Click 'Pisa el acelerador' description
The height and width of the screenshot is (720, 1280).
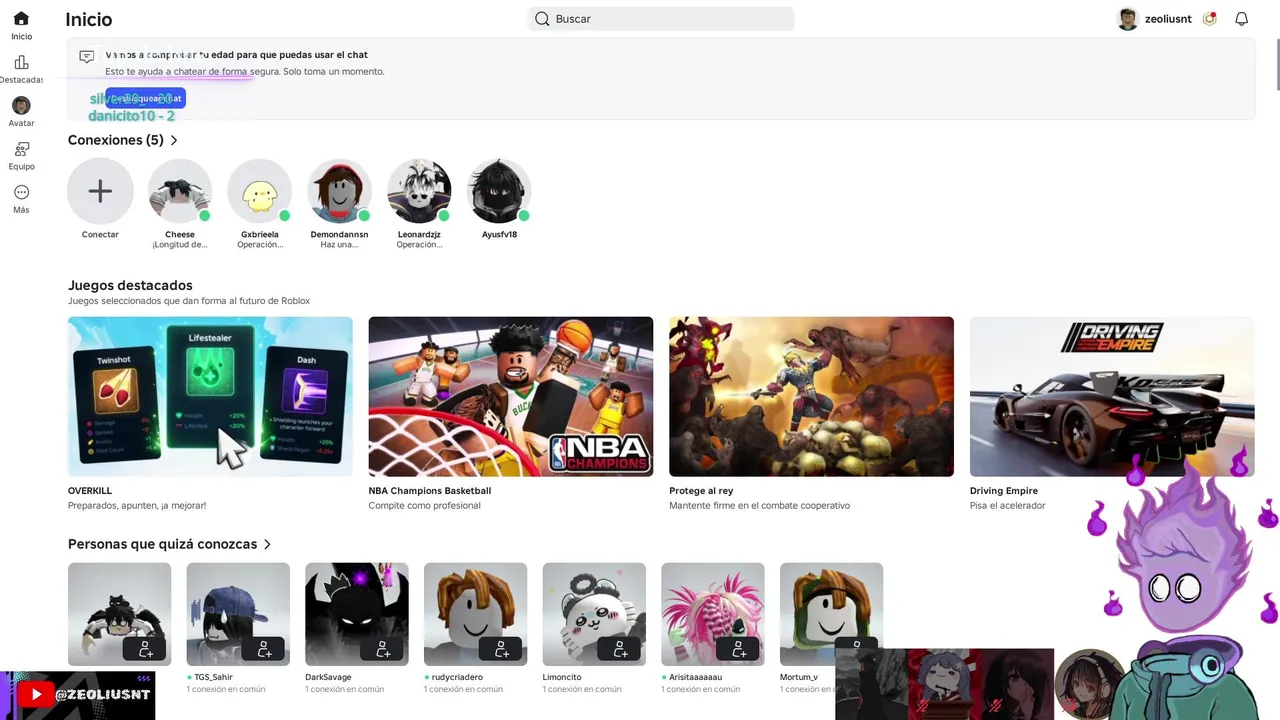click(x=1007, y=506)
